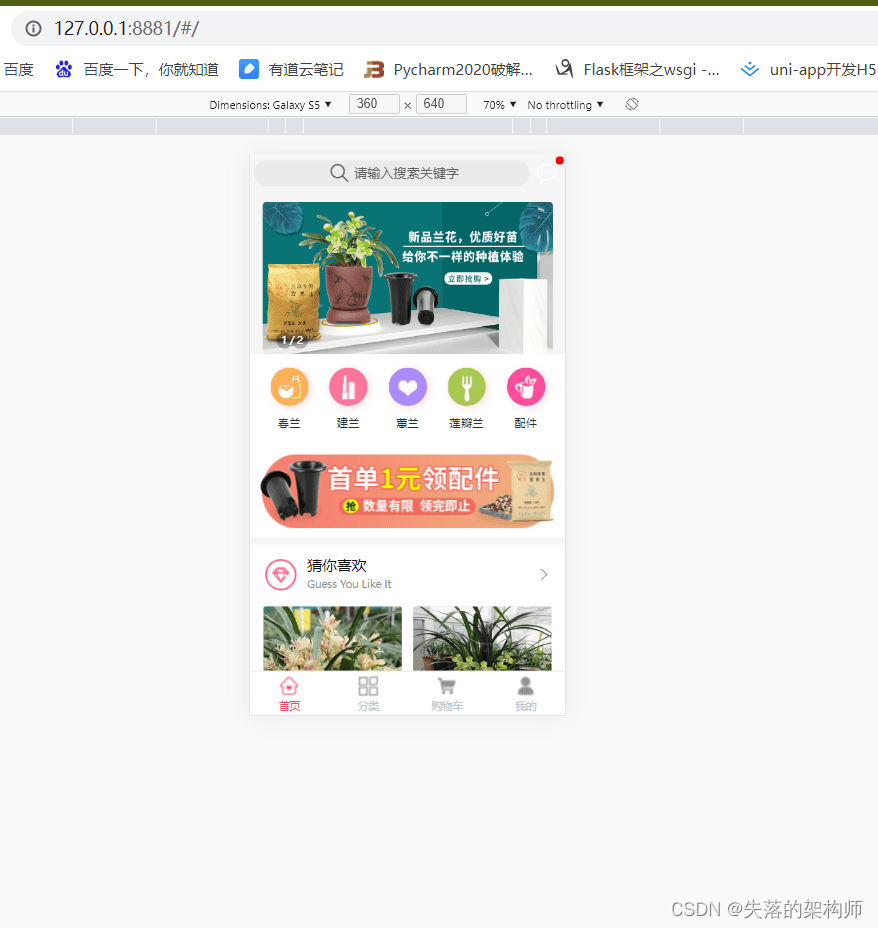Screen dimensions: 878x928
Task: Click the message bubble notification icon
Action: click(547, 173)
